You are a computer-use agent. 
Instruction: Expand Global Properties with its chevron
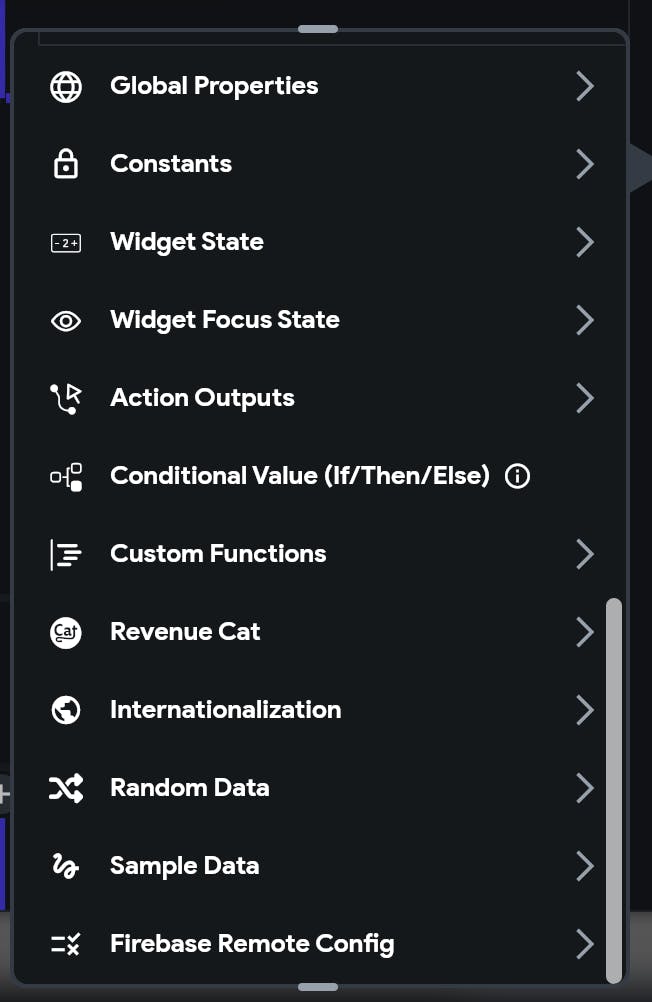click(x=585, y=86)
